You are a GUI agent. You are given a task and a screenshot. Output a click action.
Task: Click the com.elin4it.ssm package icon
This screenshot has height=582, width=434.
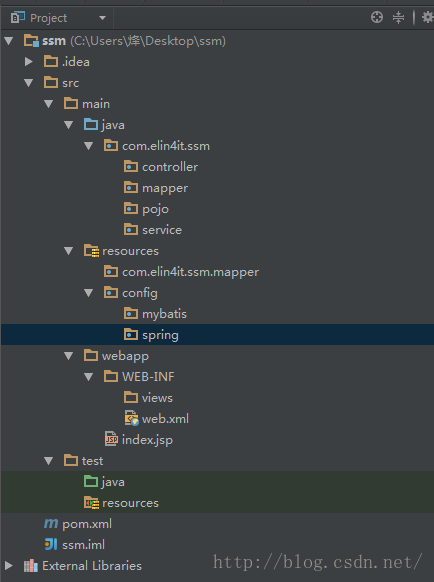click(111, 145)
